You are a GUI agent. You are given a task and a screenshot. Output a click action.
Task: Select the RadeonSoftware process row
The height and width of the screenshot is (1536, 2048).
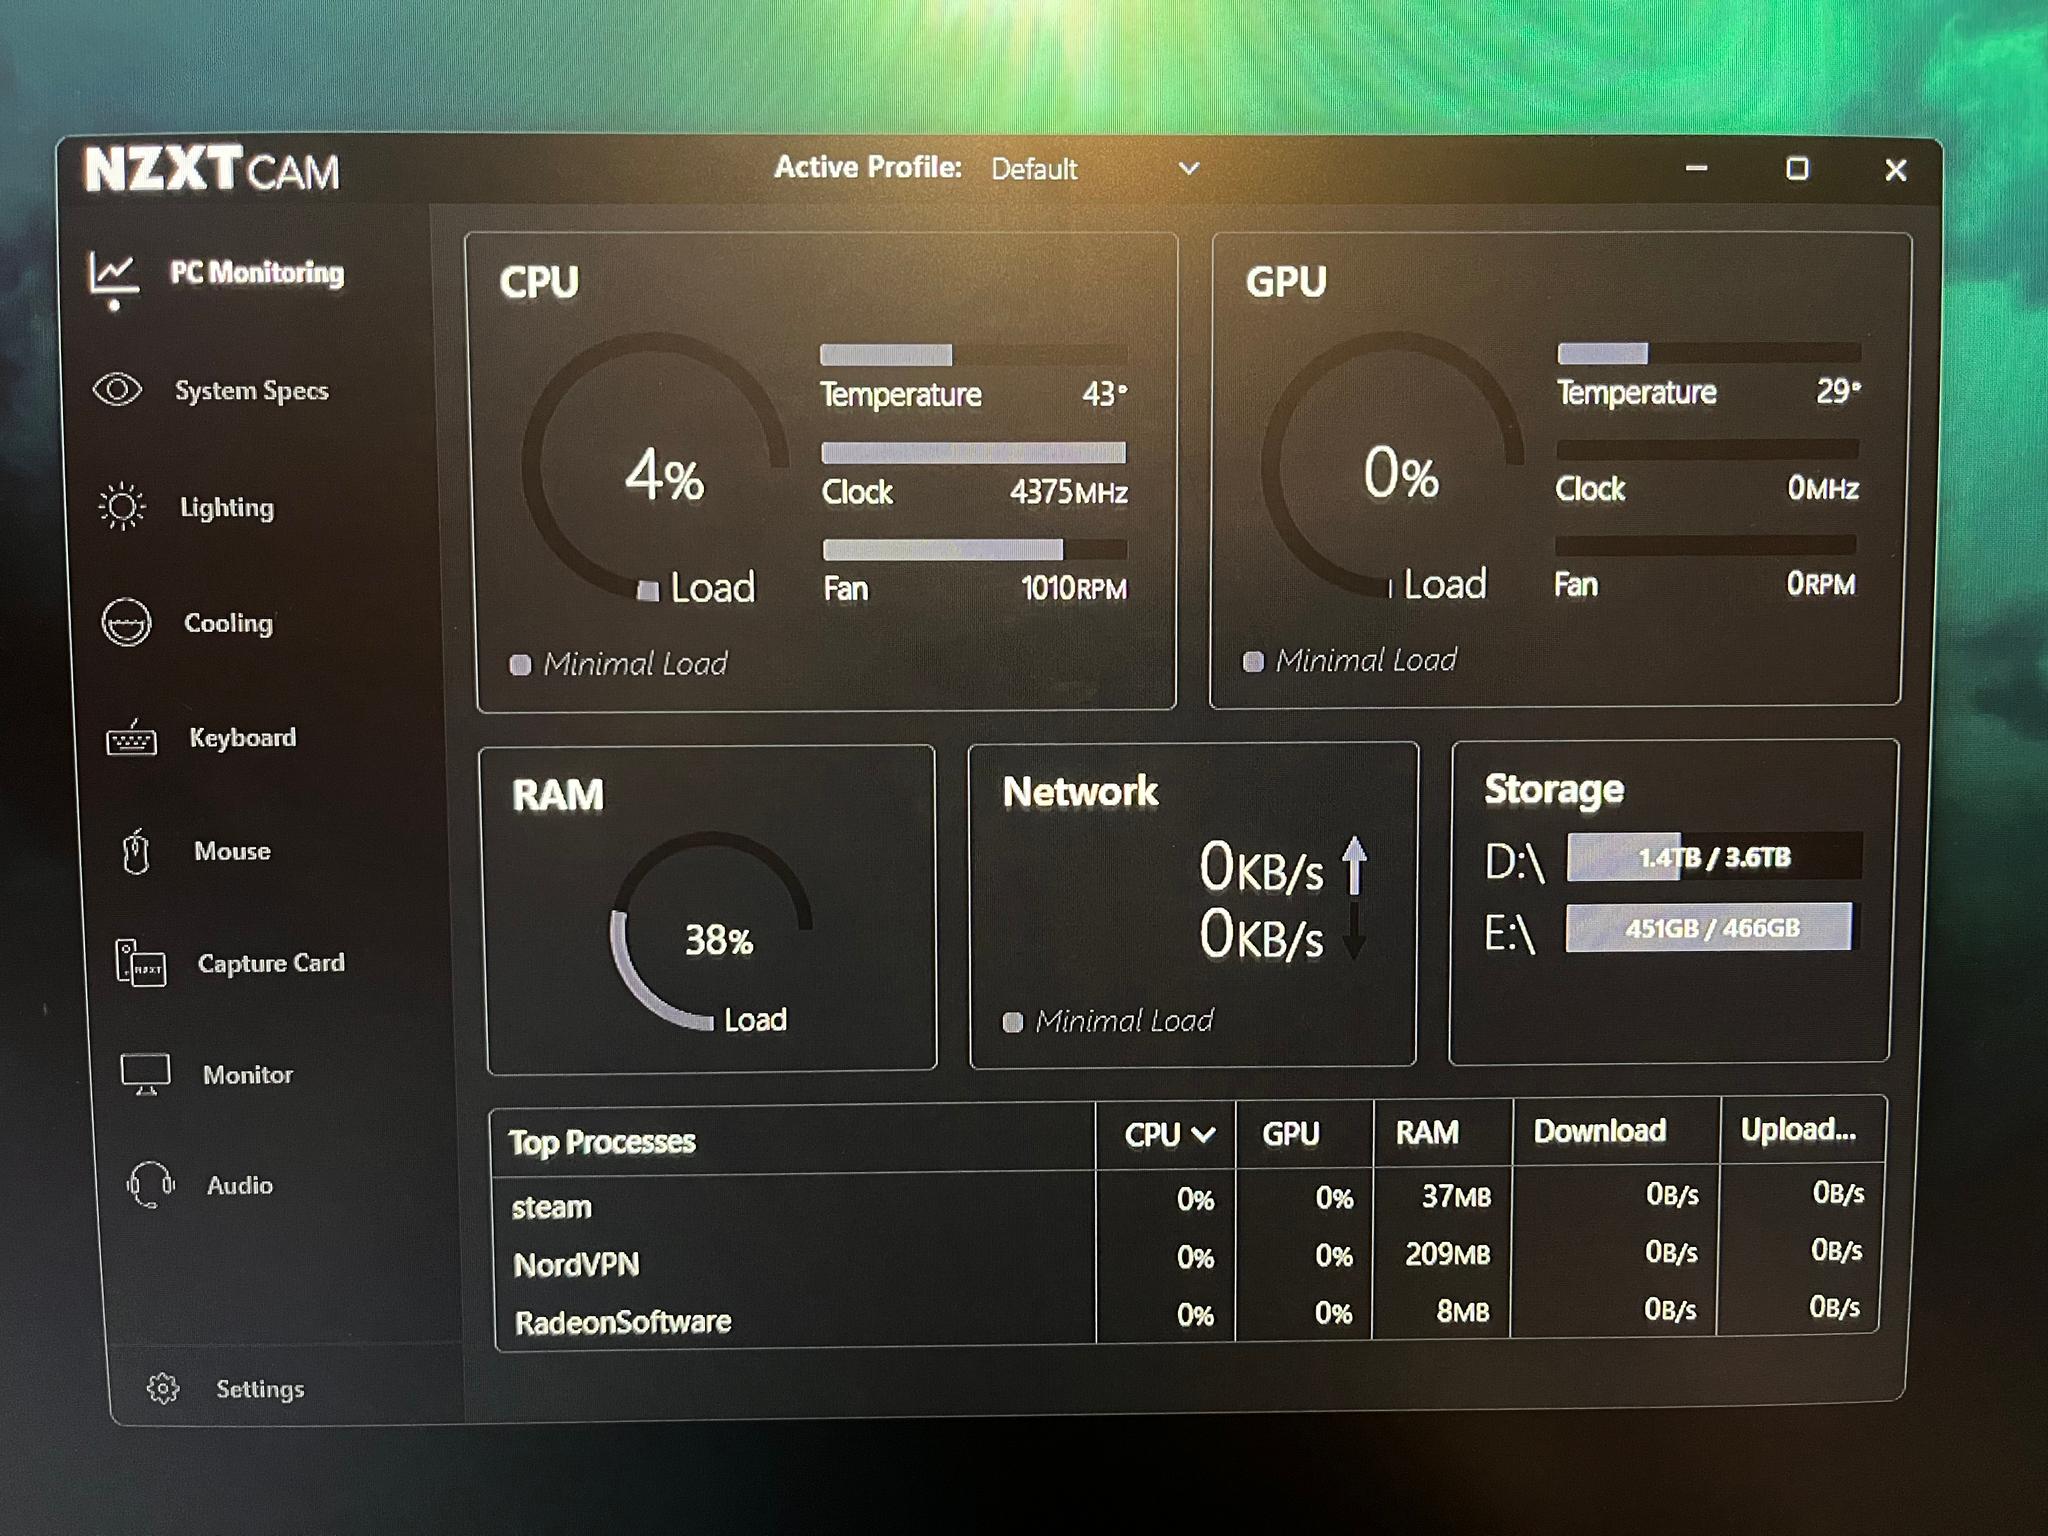point(1185,1315)
